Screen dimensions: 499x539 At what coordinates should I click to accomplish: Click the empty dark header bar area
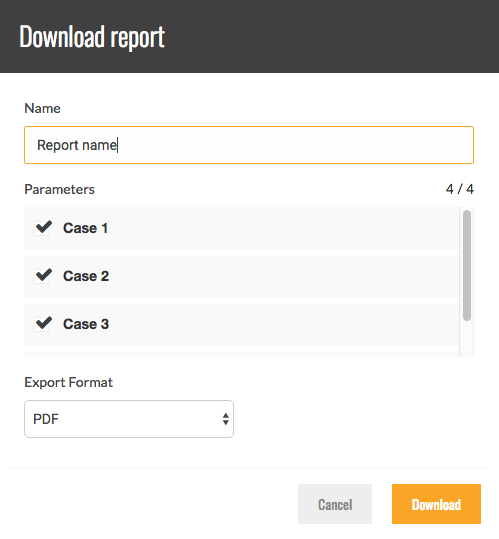click(x=330, y=36)
